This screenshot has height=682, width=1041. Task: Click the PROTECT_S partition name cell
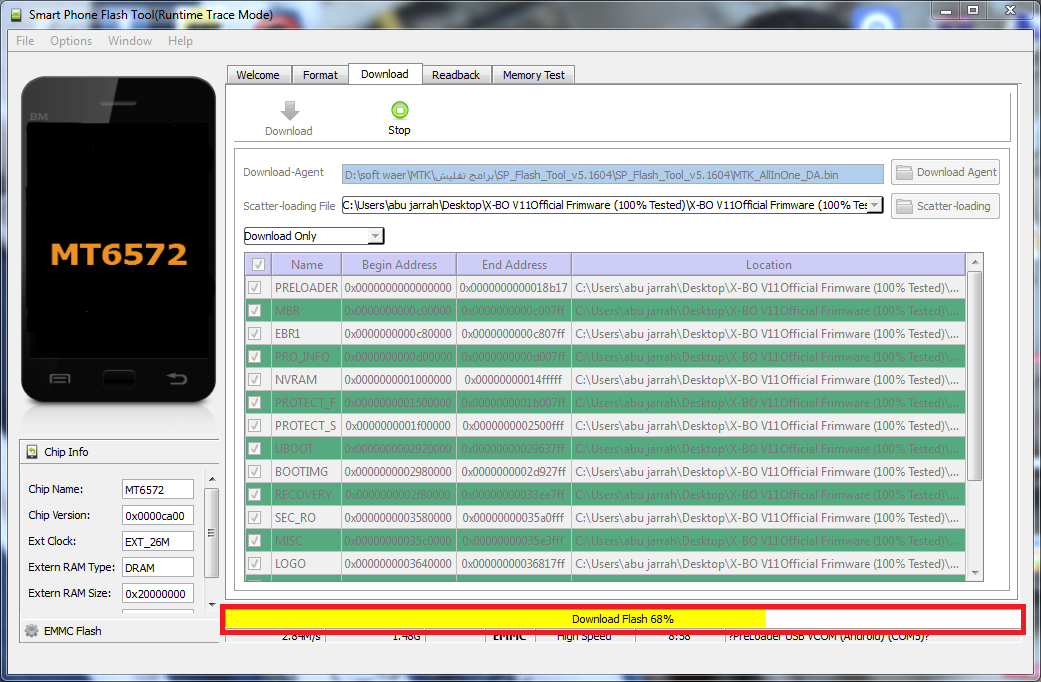306,426
